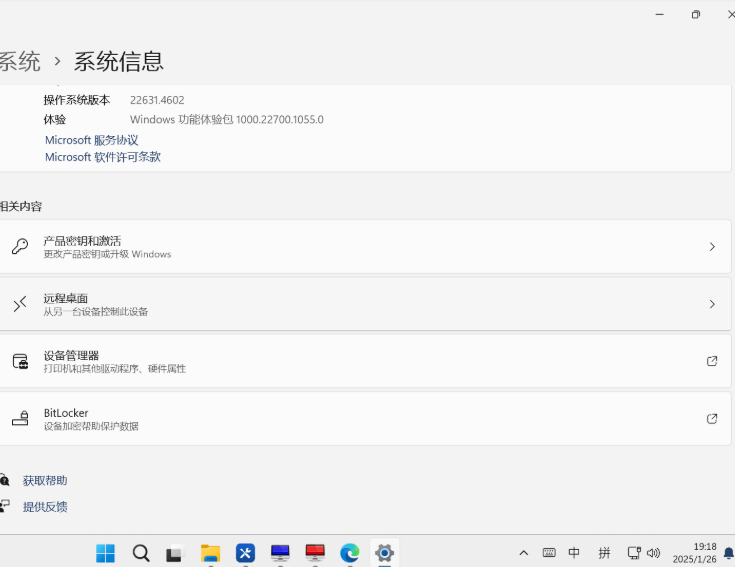This screenshot has height=567, width=735.
Task: Click the help icon beside 获取帮助
Action: [x=4, y=480]
